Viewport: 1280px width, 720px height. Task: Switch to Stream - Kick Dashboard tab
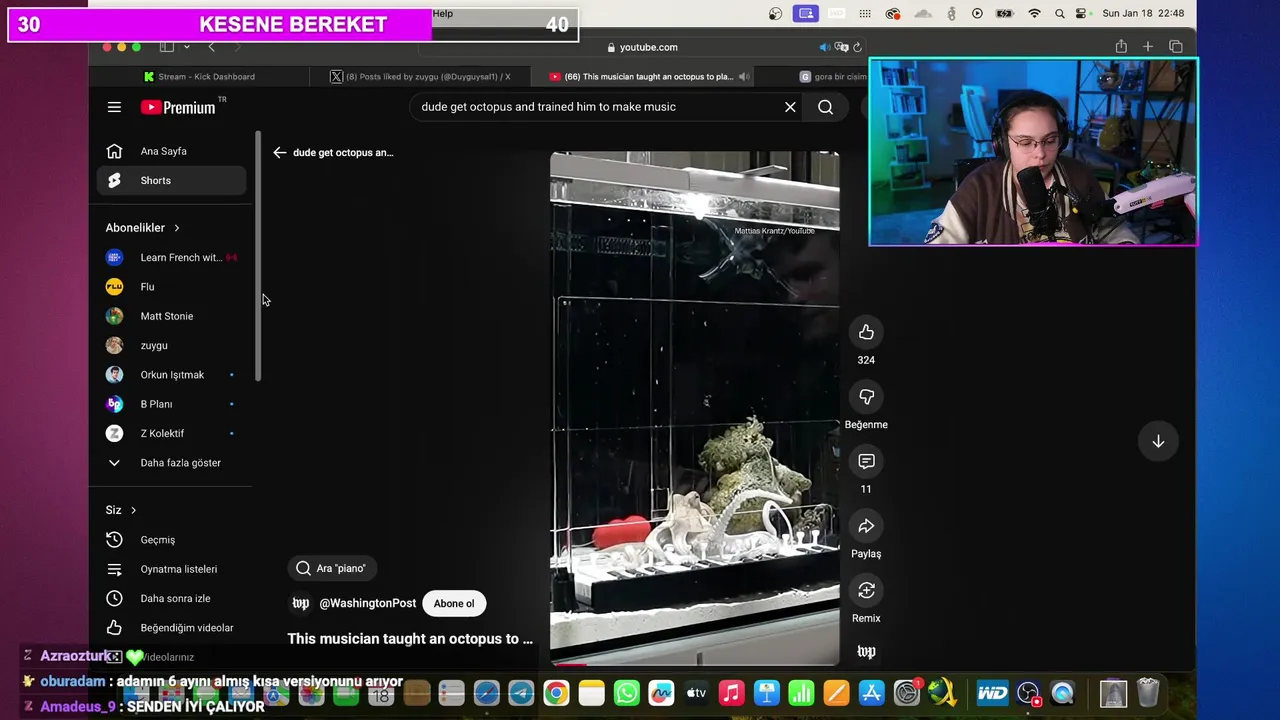(x=200, y=76)
